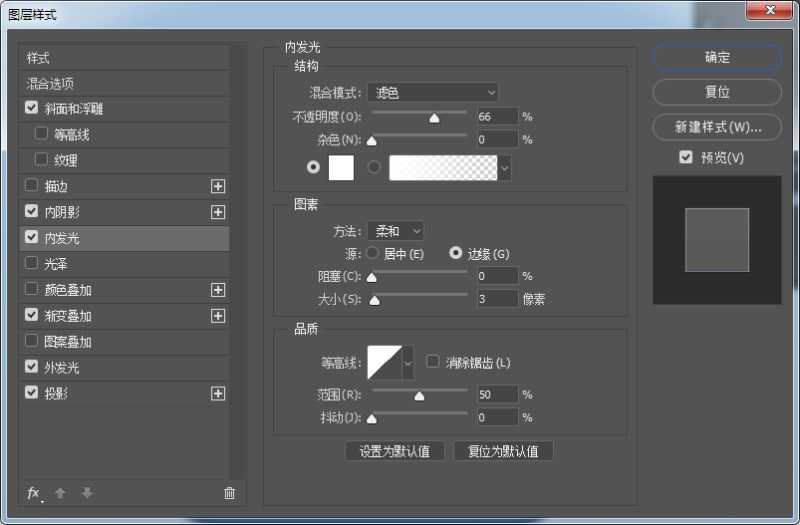Select the 投影 effect row

[124, 393]
